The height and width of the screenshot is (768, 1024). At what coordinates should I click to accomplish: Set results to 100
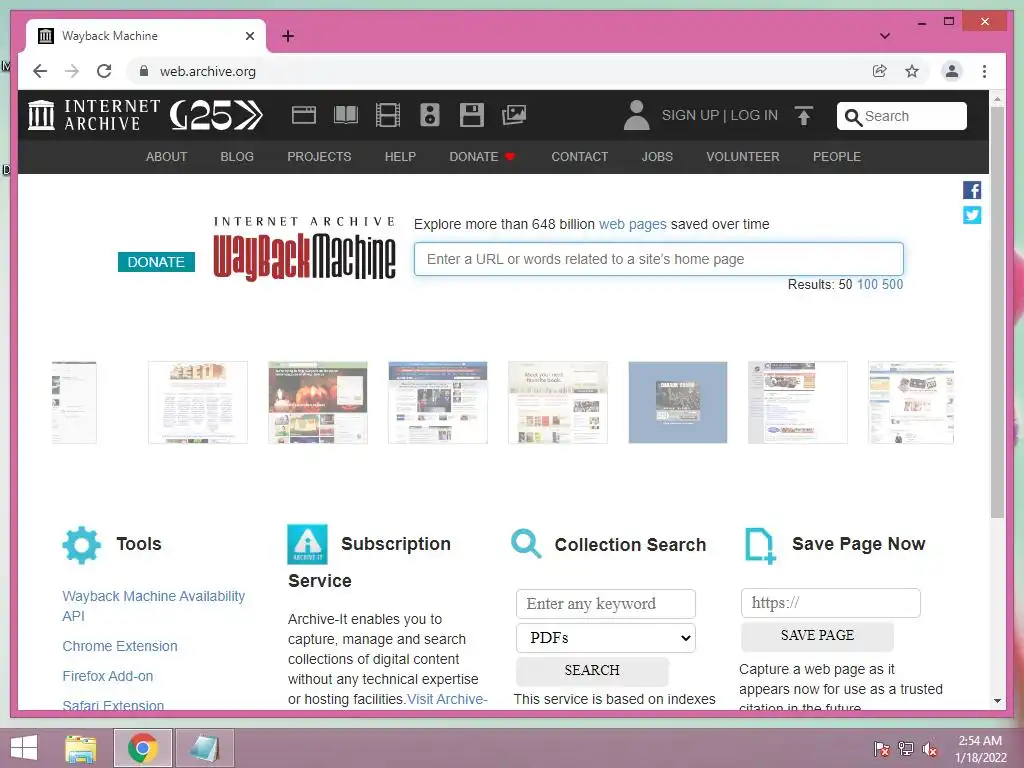coord(867,285)
